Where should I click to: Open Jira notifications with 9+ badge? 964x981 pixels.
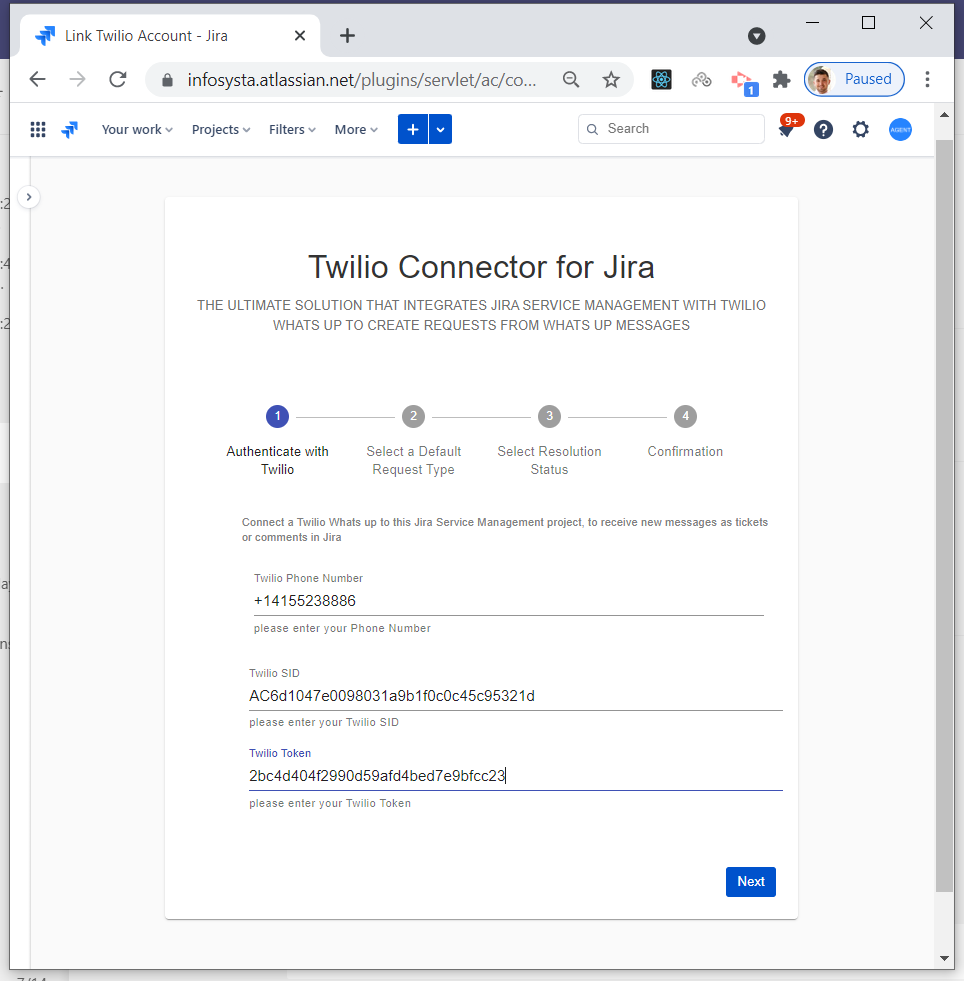point(789,127)
